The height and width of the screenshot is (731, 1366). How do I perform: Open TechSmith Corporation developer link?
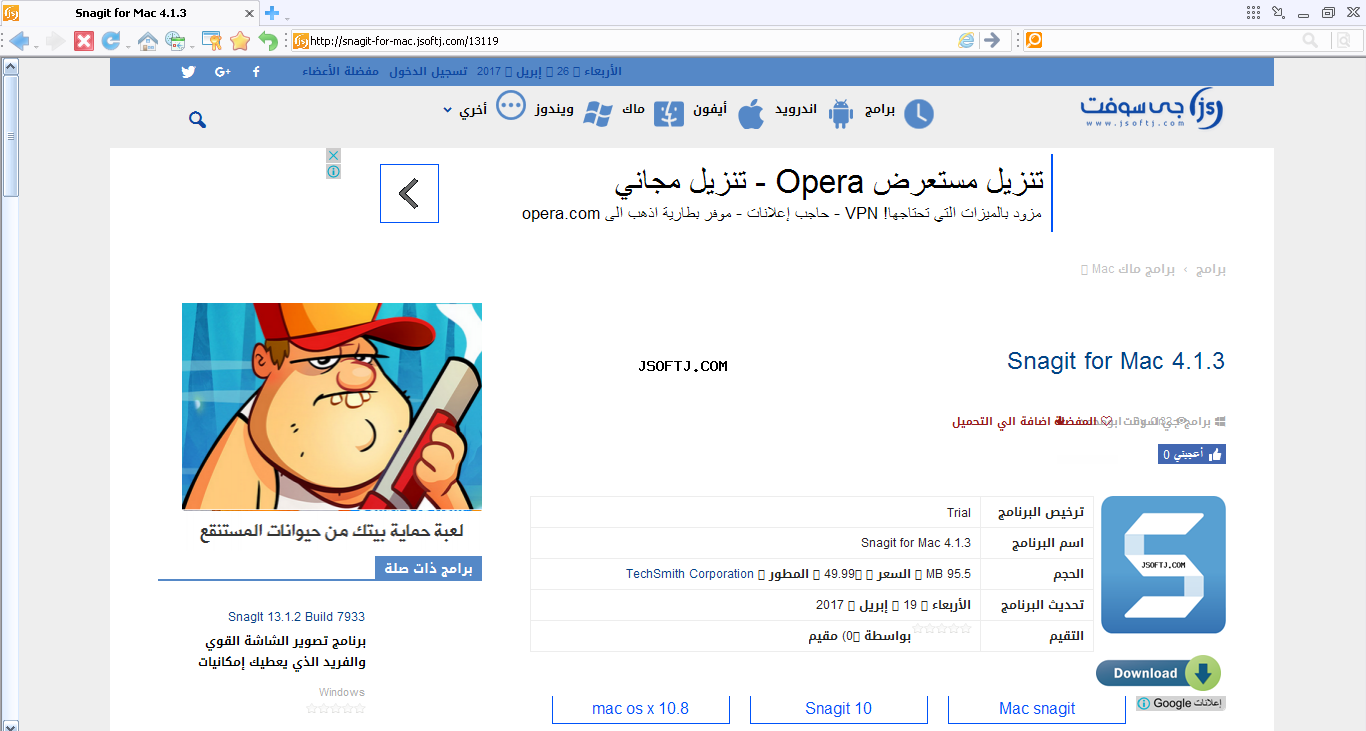(690, 574)
